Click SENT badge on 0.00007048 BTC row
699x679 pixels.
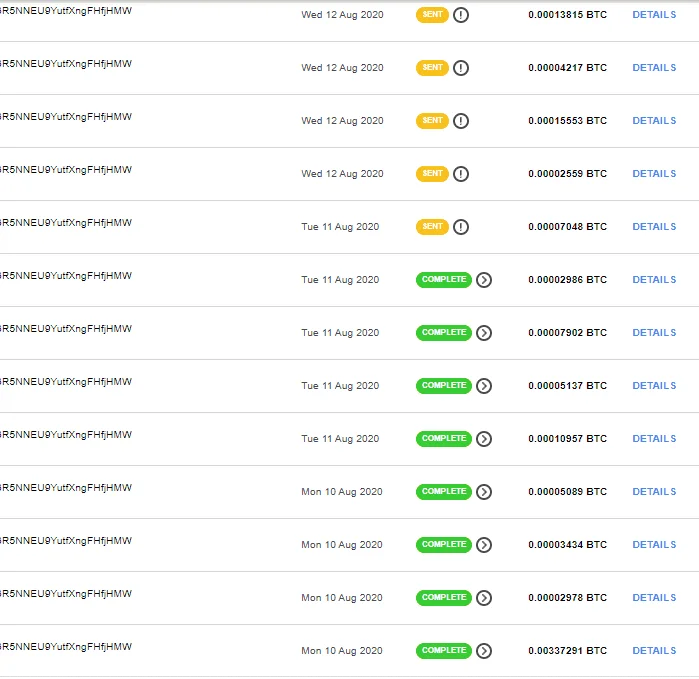pos(432,227)
